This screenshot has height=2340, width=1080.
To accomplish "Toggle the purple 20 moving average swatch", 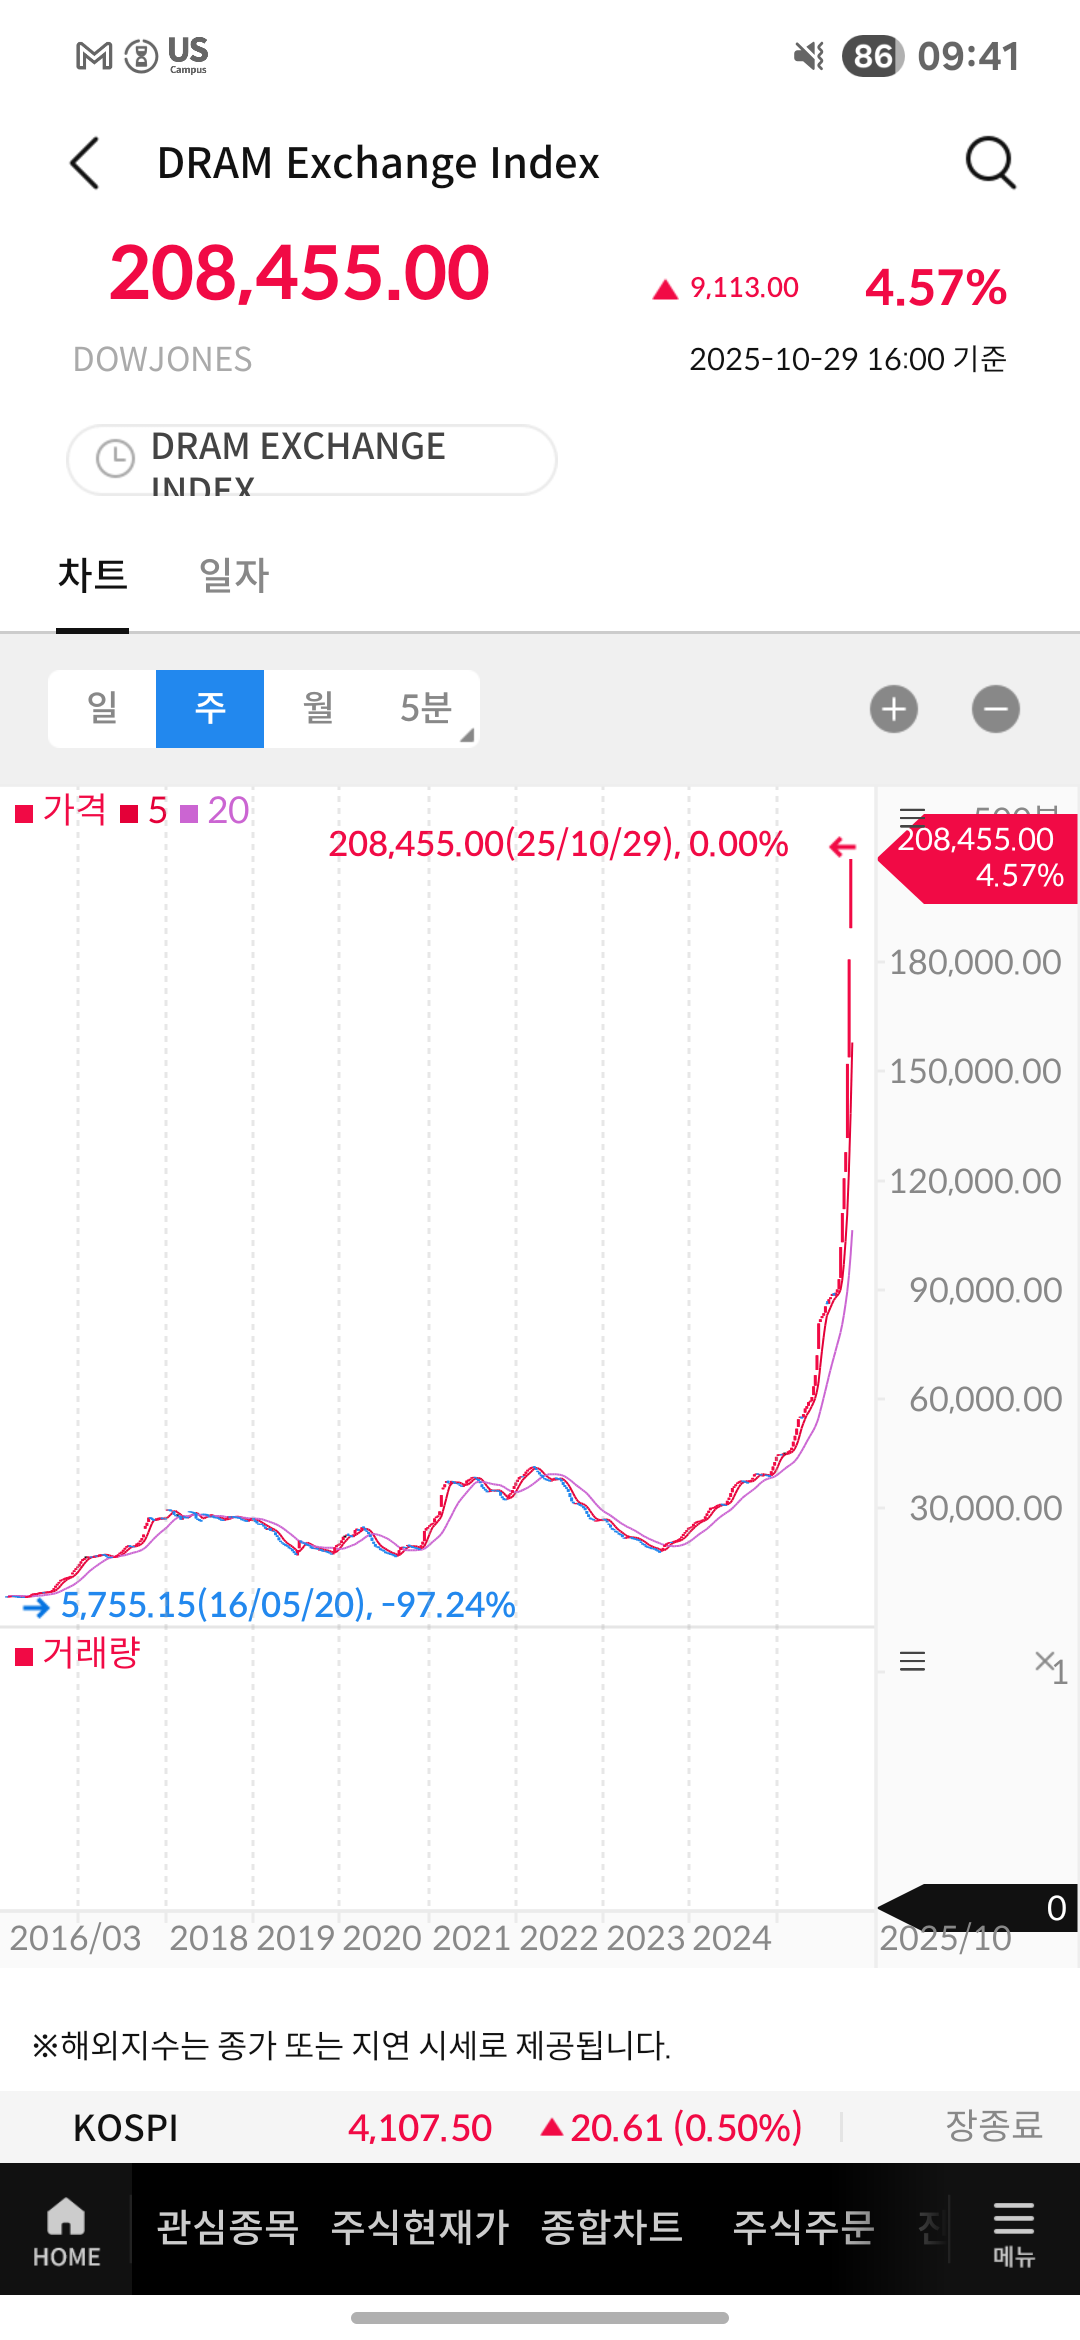I will [x=189, y=813].
